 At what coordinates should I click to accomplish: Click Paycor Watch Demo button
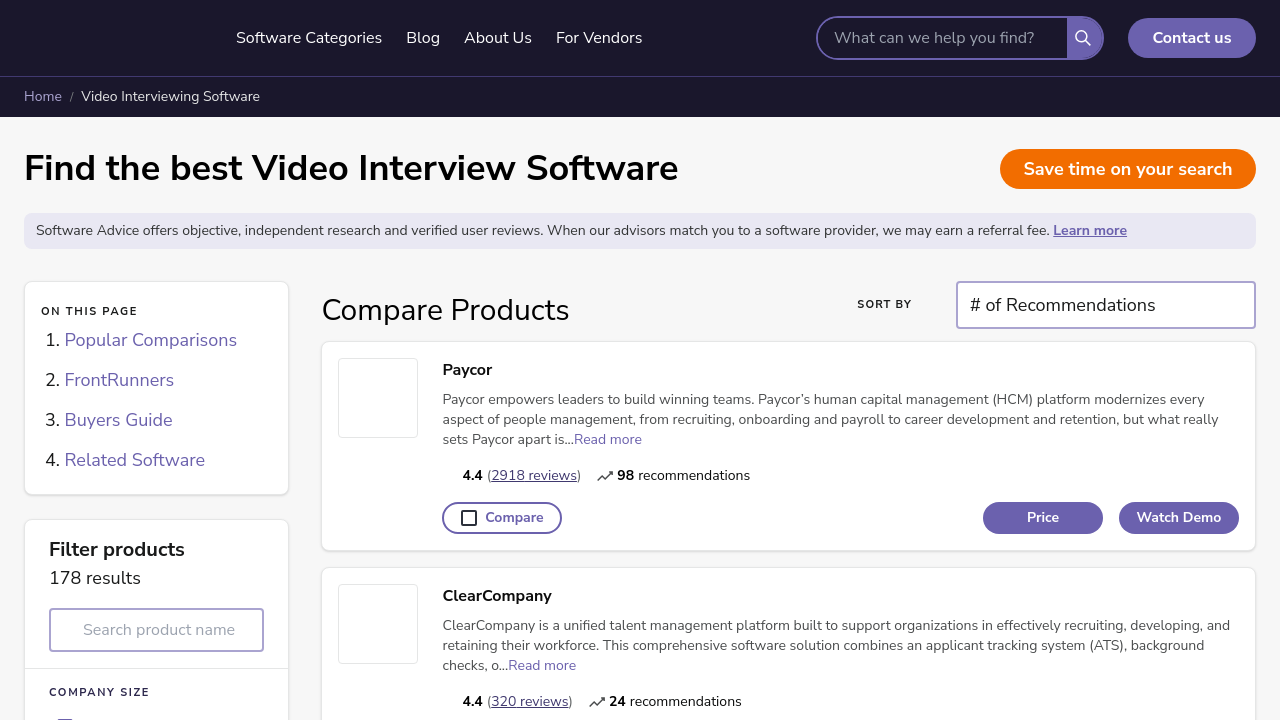[1178, 518]
